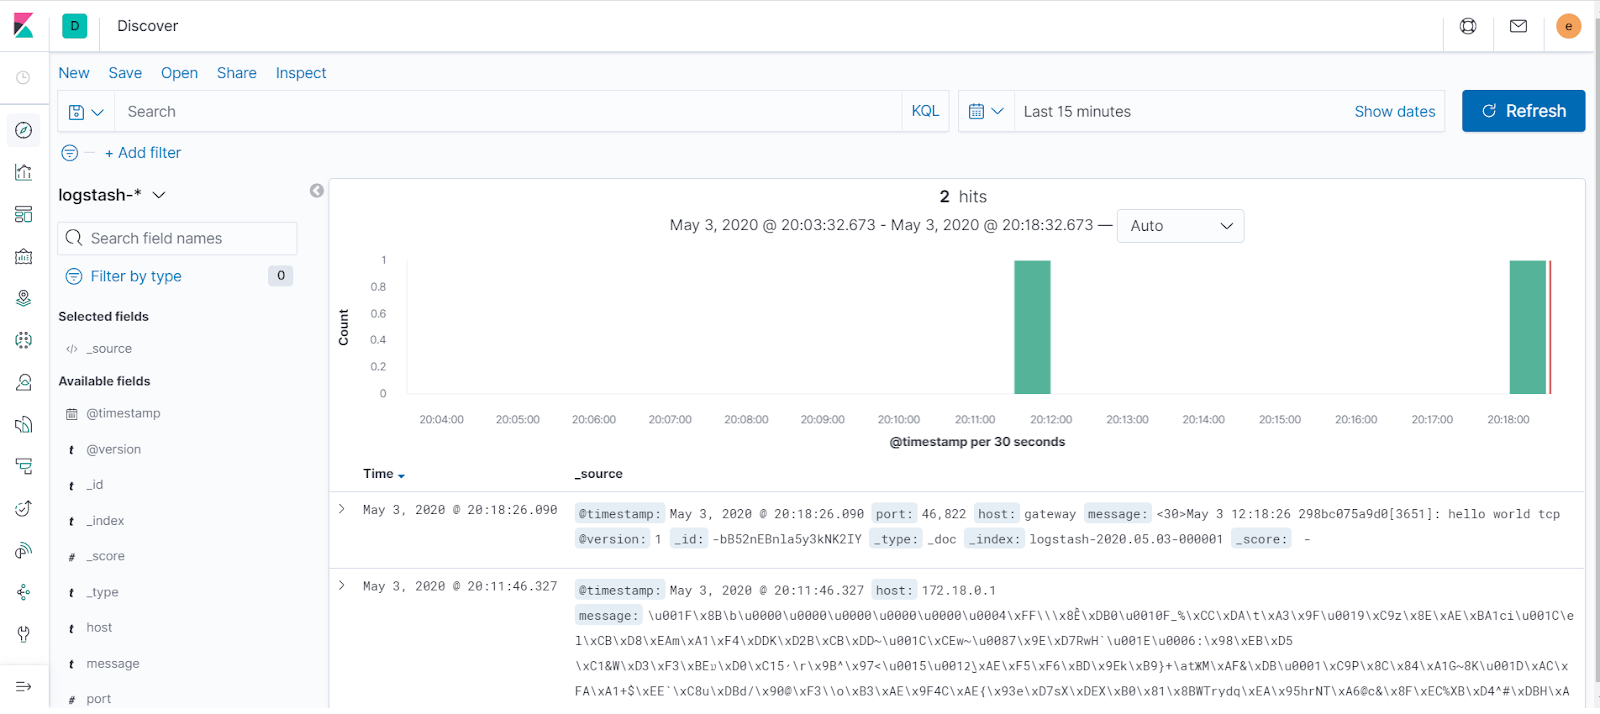Screen dimensions: 1600x714
Task: Click the Refresh button
Action: point(1523,111)
